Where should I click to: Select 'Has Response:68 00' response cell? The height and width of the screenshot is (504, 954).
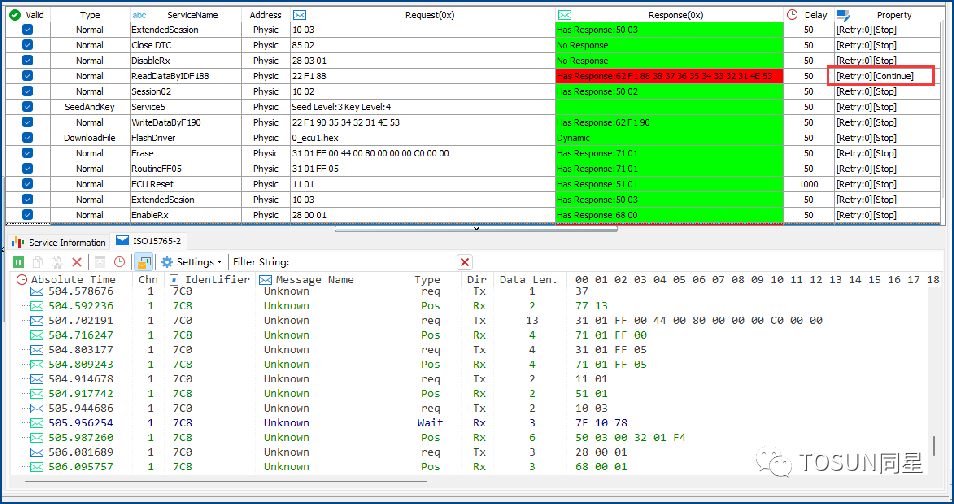[669, 215]
